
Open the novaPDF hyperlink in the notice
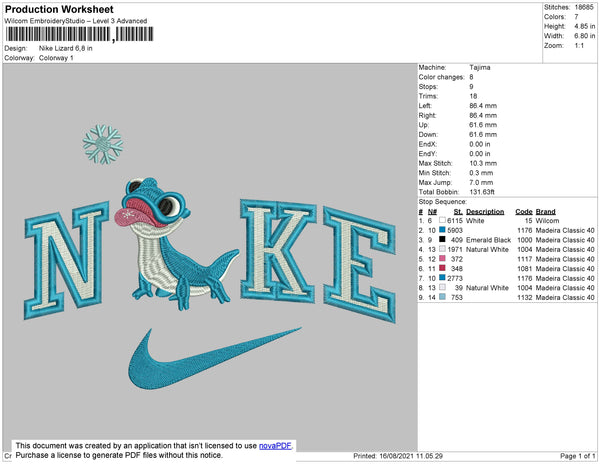[x=275, y=446]
